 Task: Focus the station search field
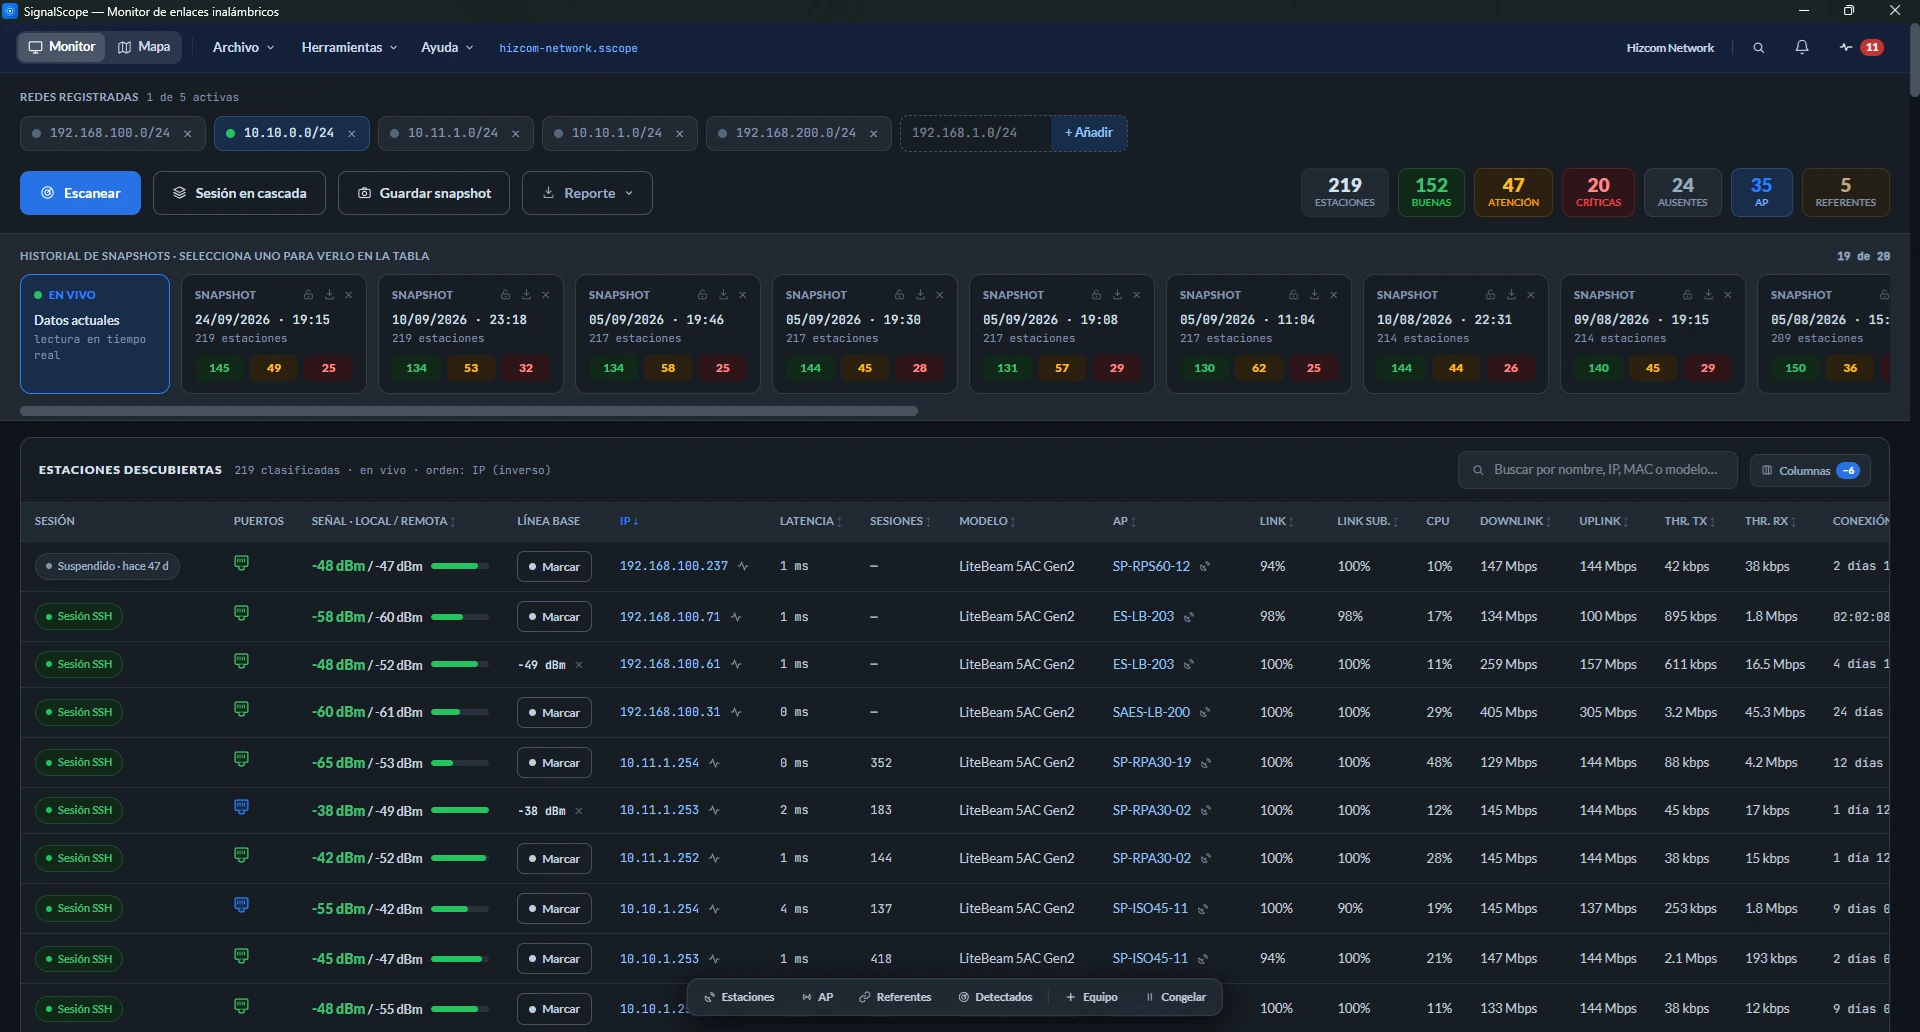pos(1598,470)
